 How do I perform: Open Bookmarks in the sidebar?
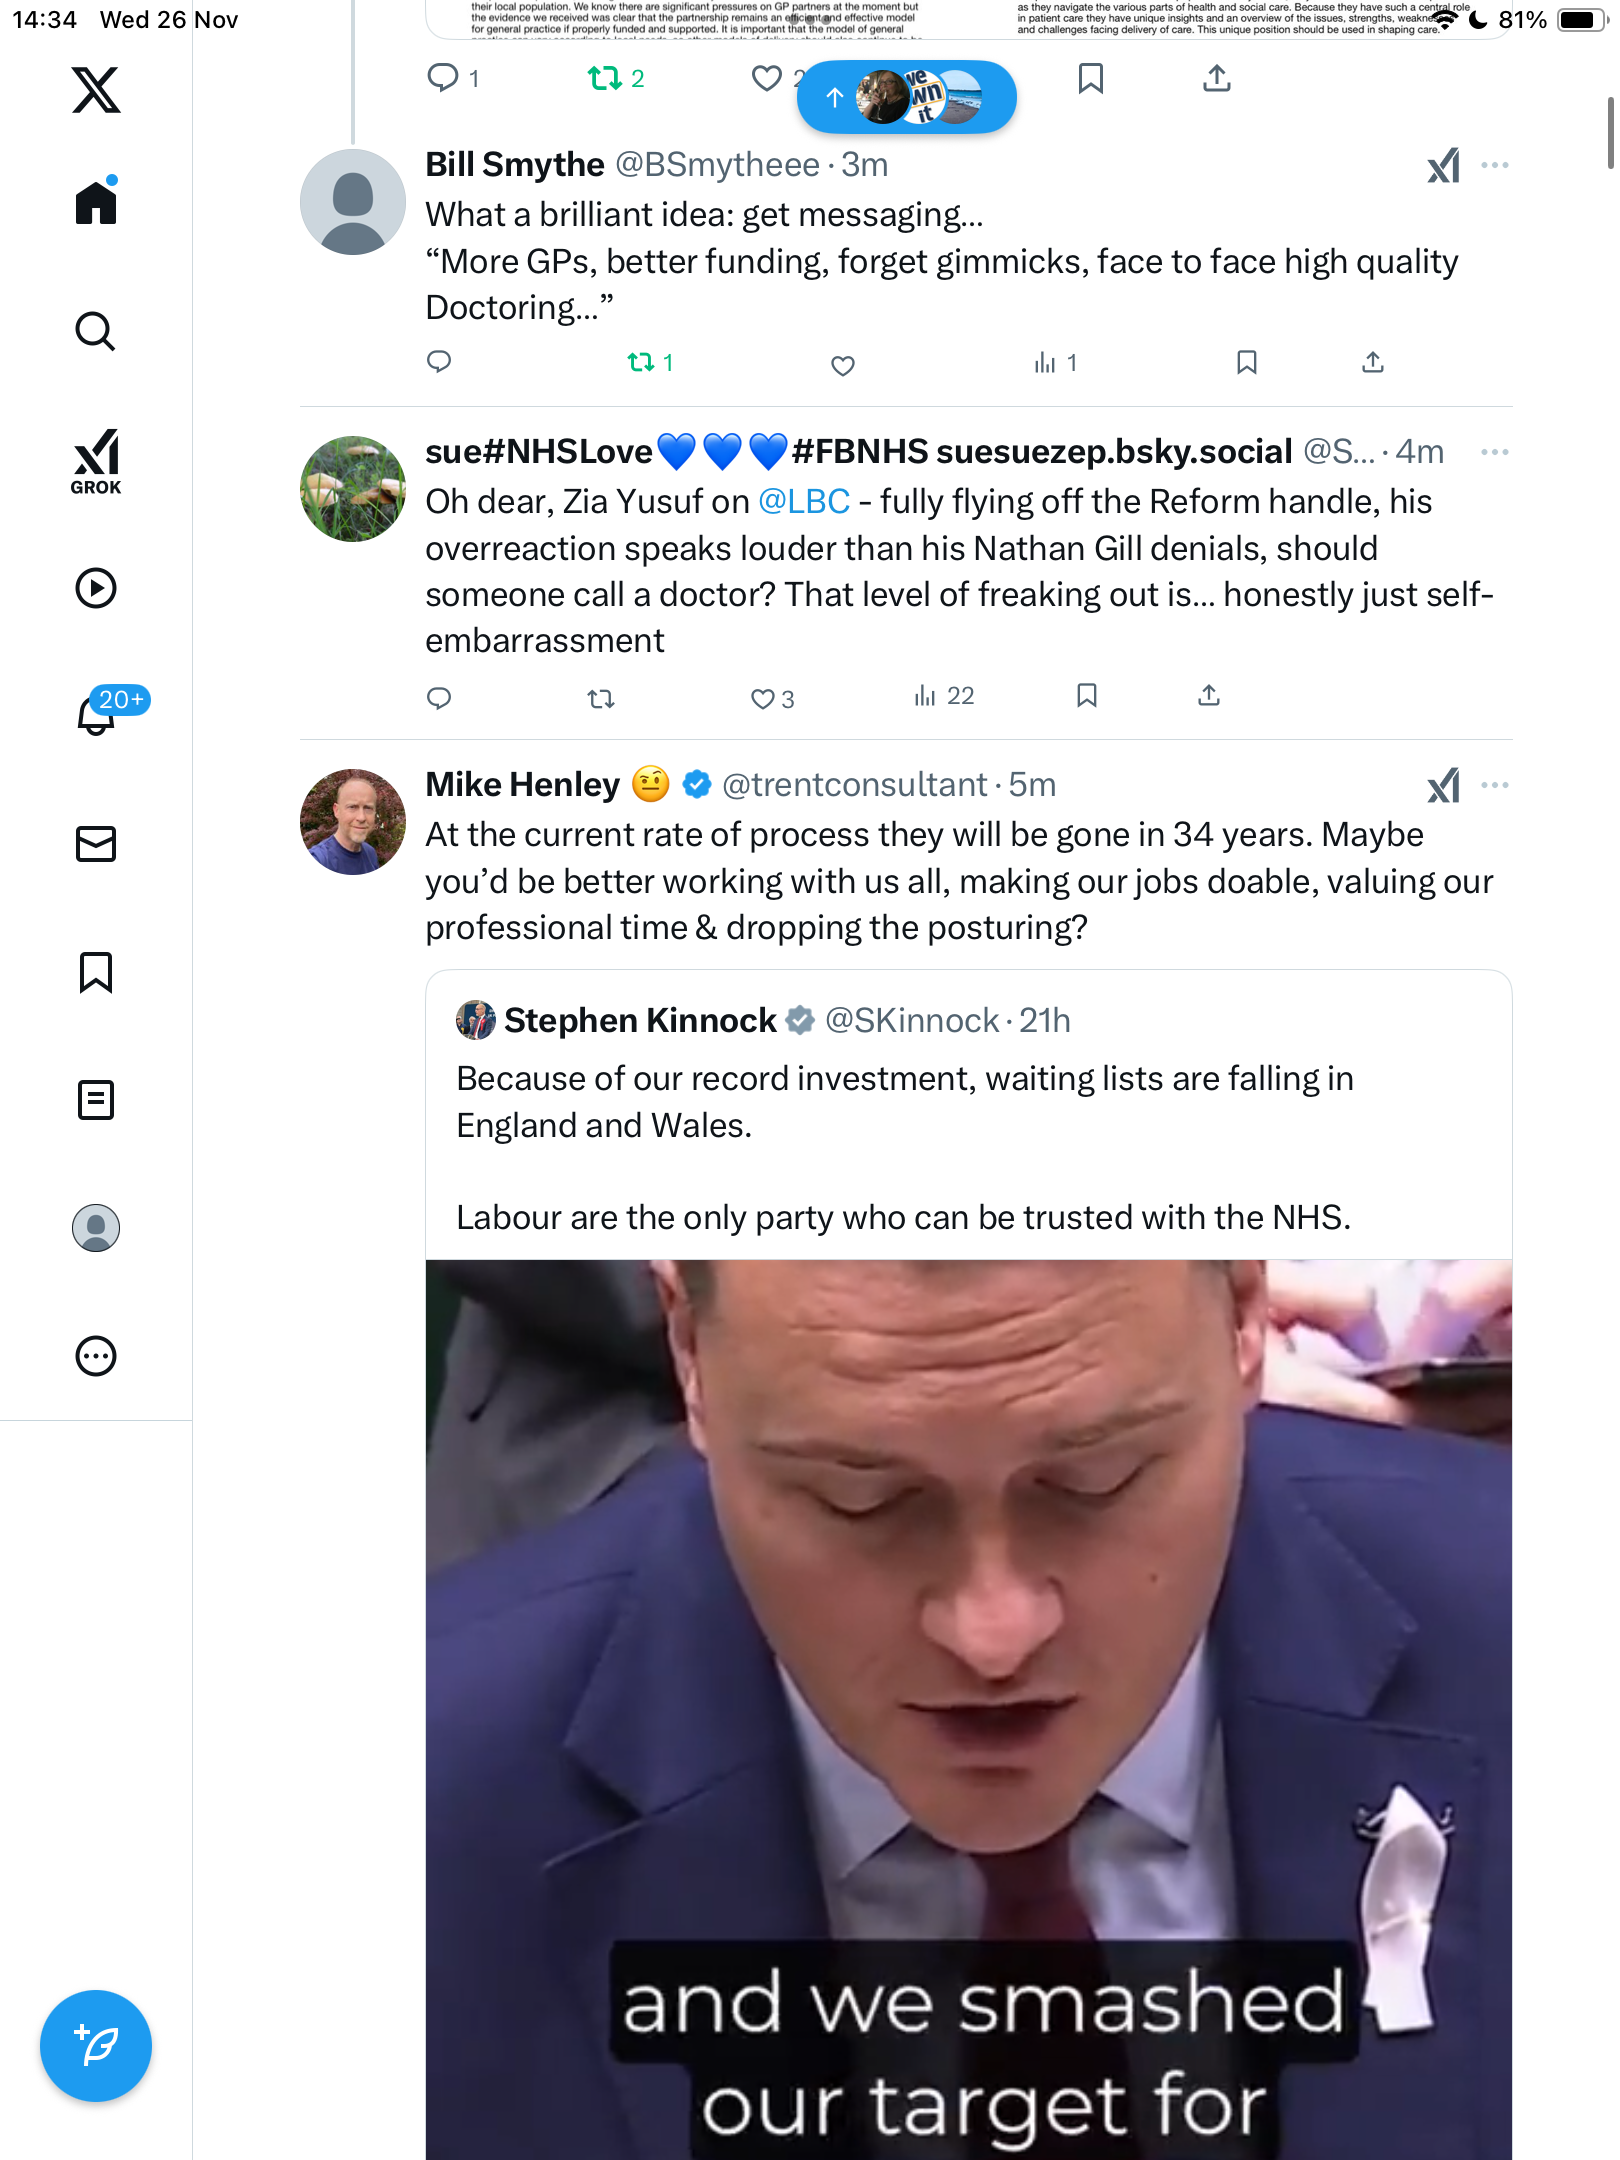[x=96, y=972]
